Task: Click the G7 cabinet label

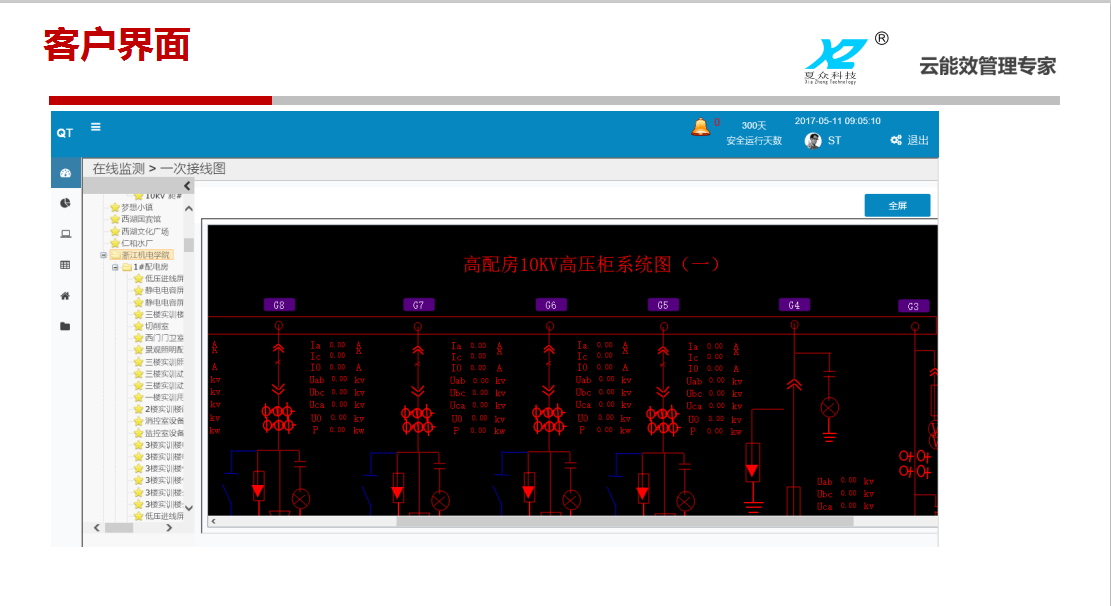Action: point(418,305)
